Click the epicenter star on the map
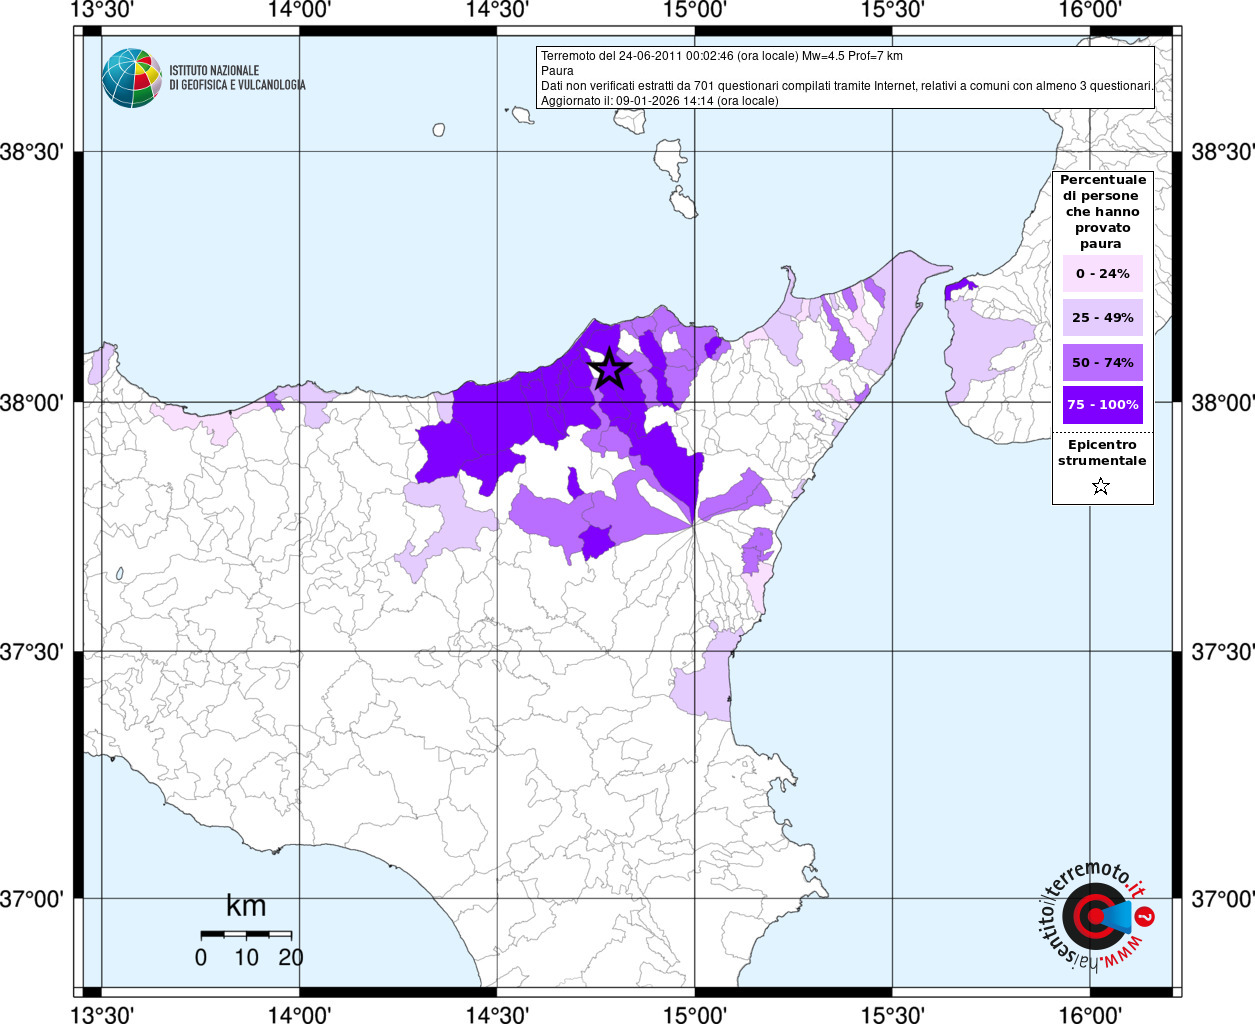 click(x=609, y=369)
